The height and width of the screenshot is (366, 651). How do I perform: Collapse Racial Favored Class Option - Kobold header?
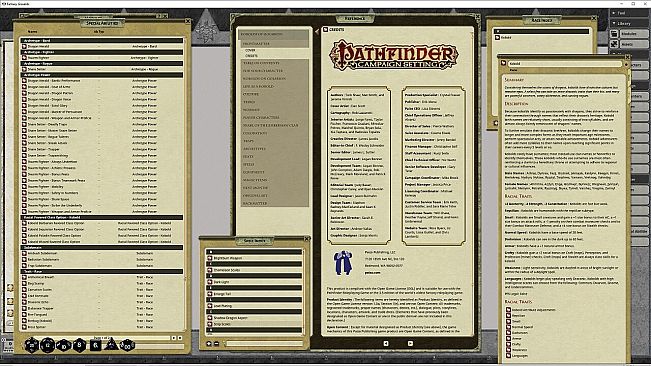tap(102, 217)
